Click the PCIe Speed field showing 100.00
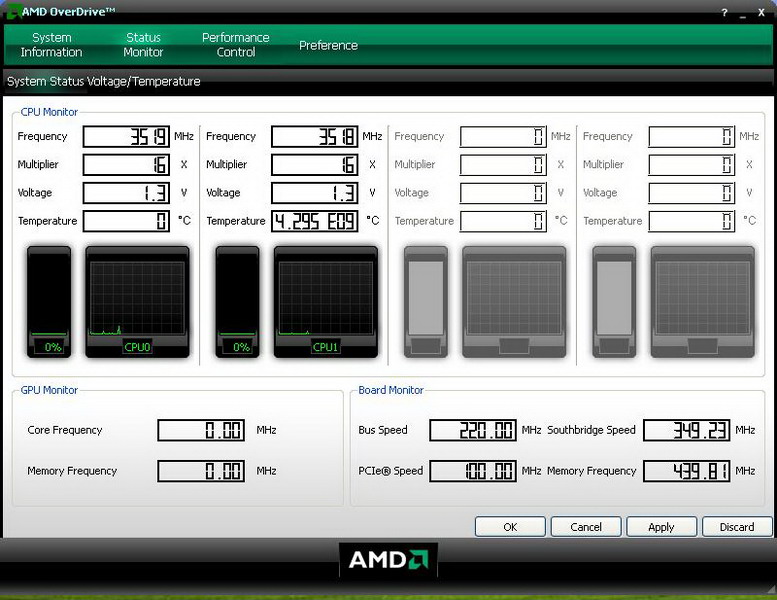 pos(473,471)
